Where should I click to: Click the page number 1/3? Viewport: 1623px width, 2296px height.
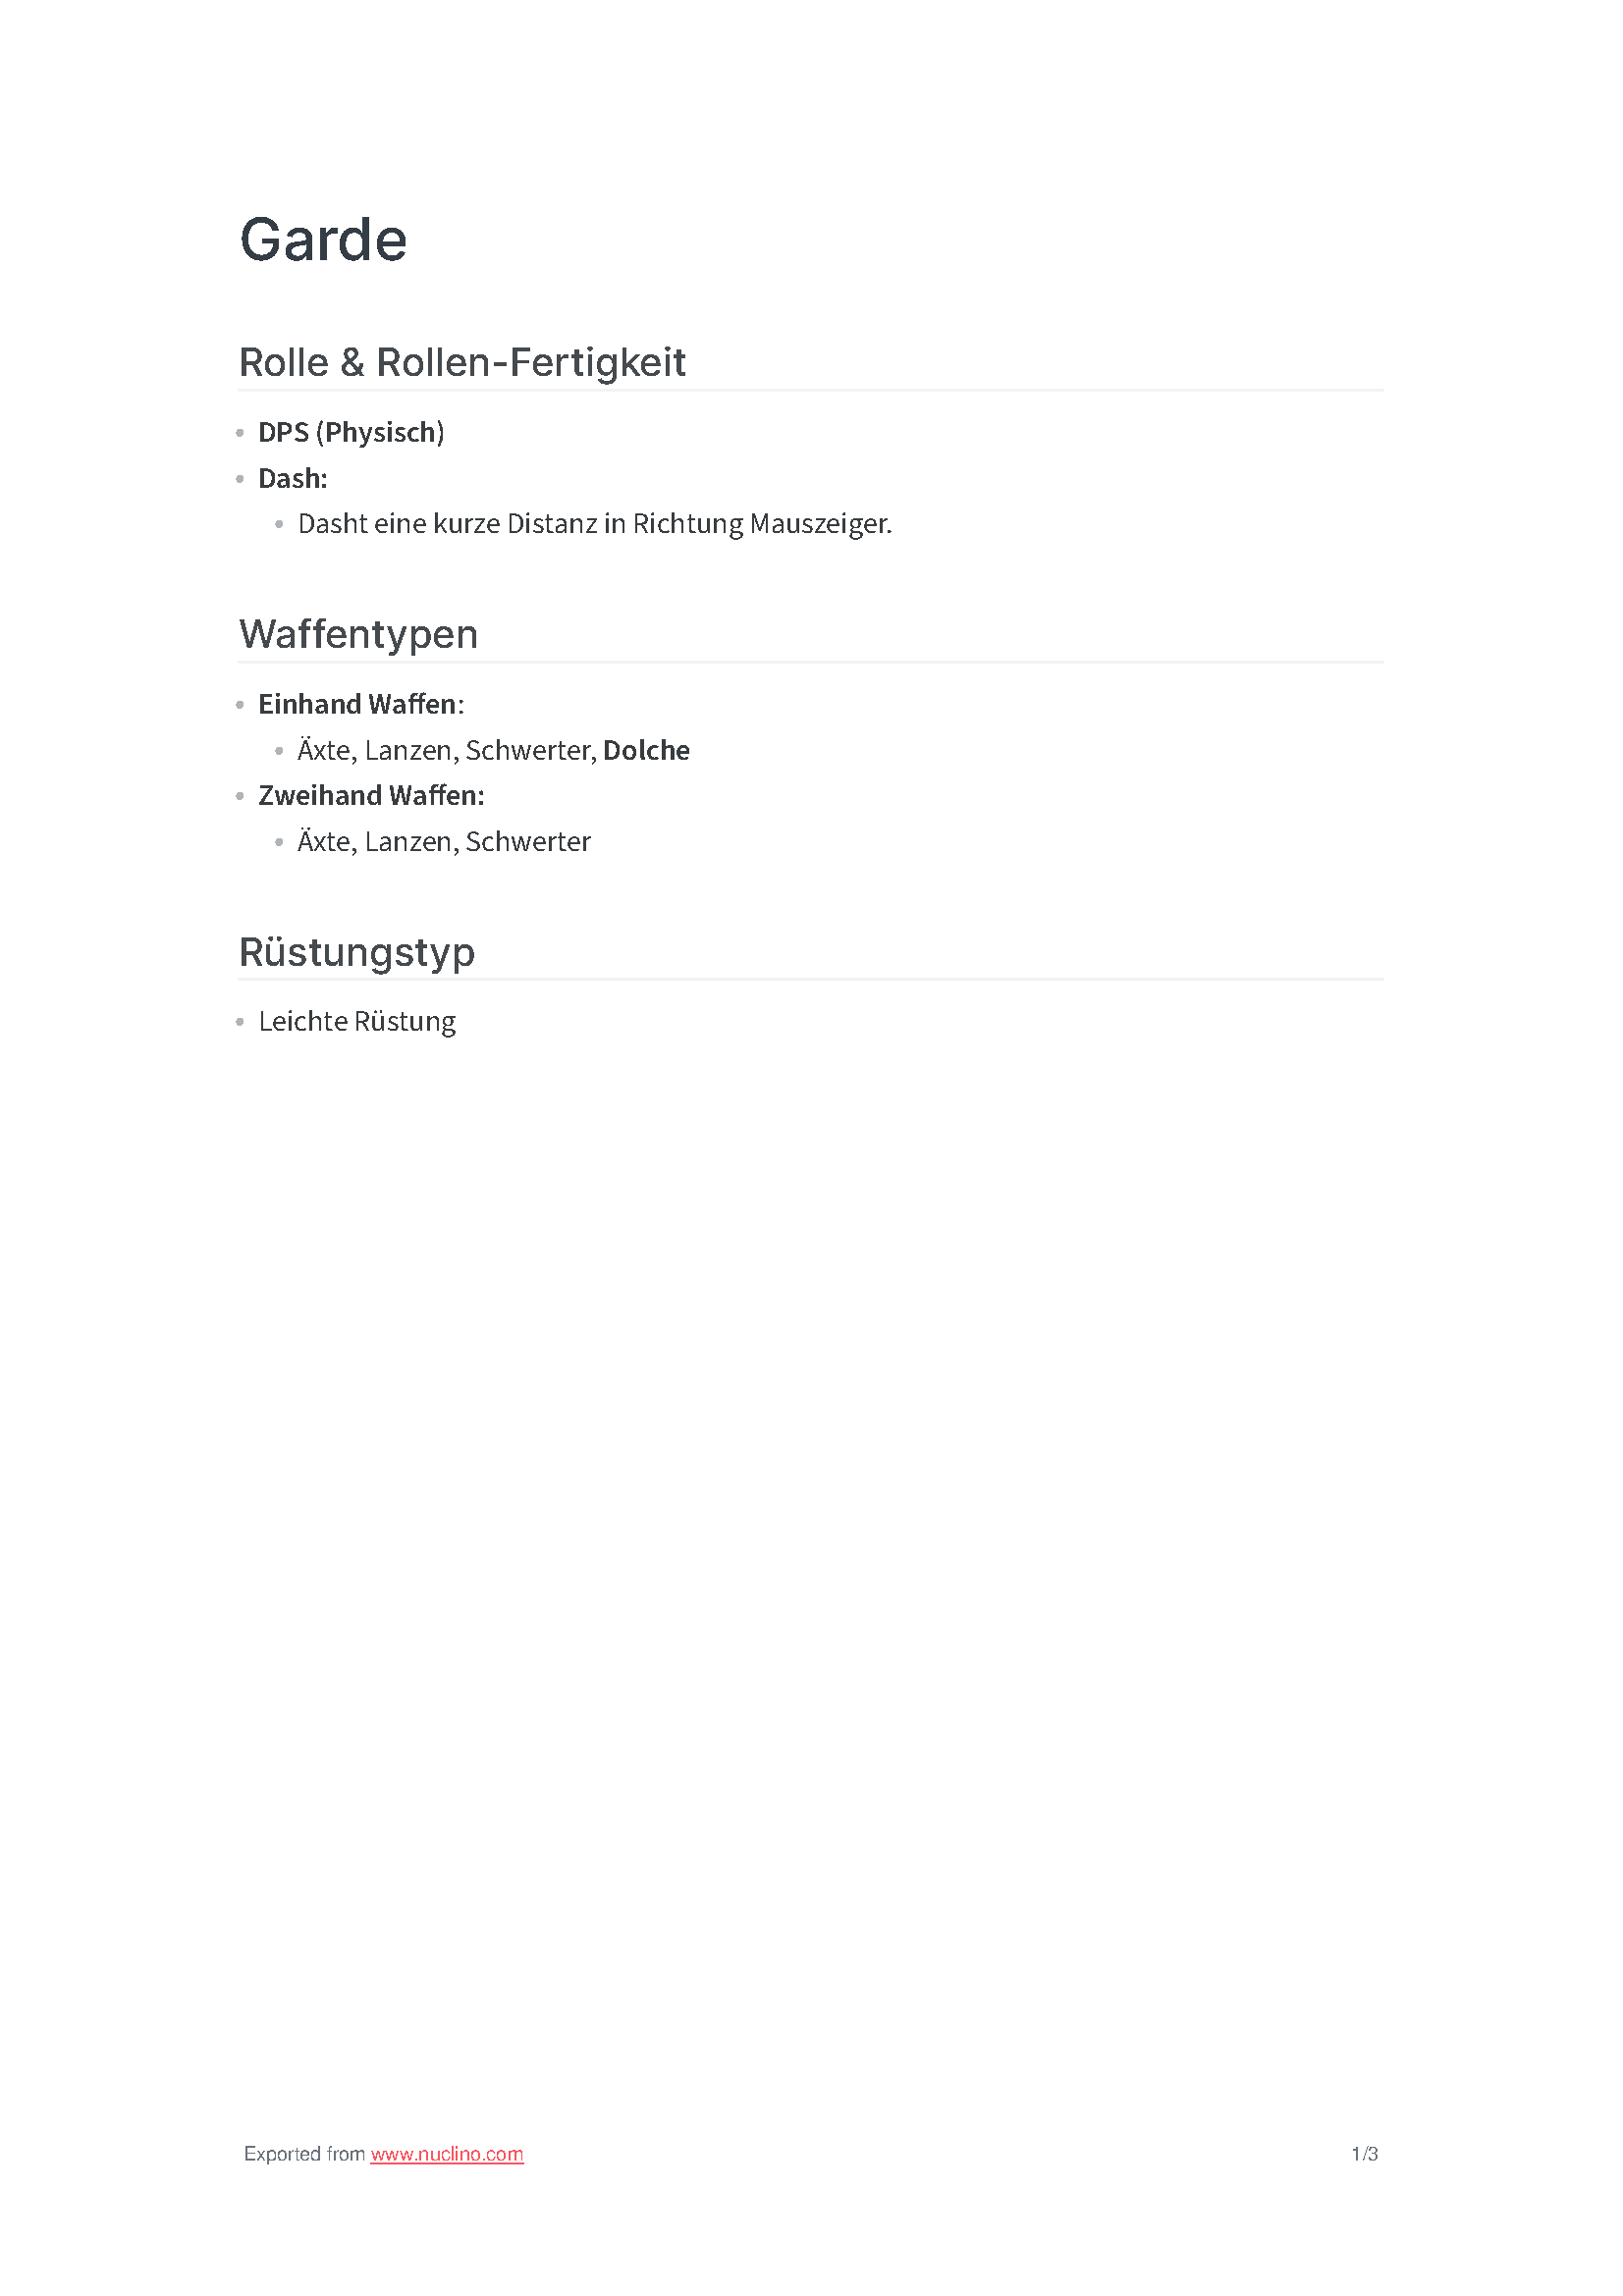(1364, 2154)
